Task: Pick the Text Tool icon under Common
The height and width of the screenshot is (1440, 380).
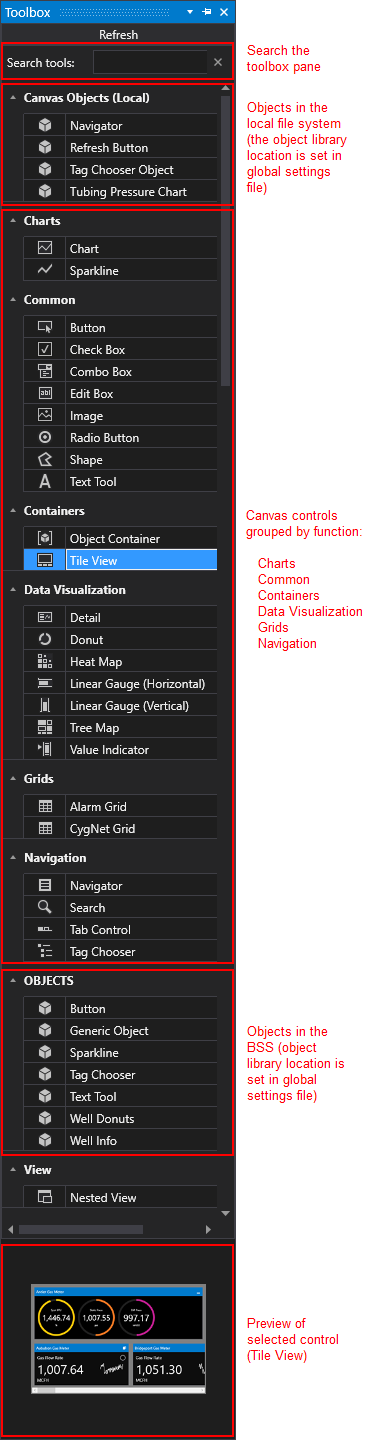Action: 44,482
